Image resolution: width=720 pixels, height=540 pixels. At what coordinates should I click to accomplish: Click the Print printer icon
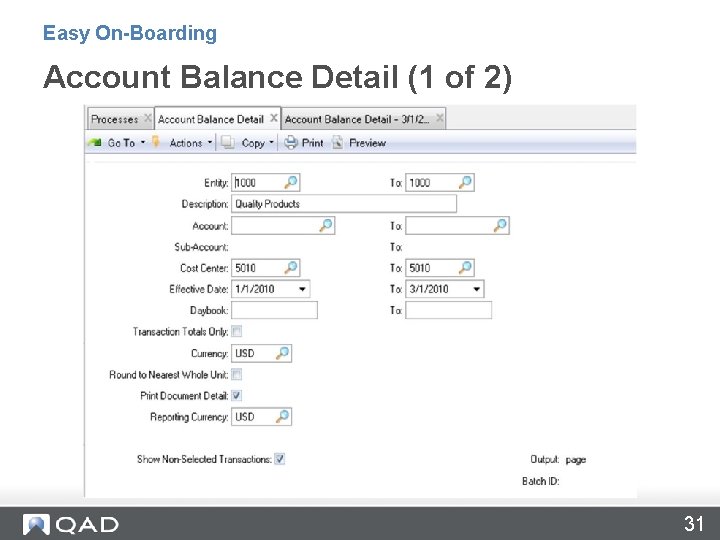(x=291, y=143)
